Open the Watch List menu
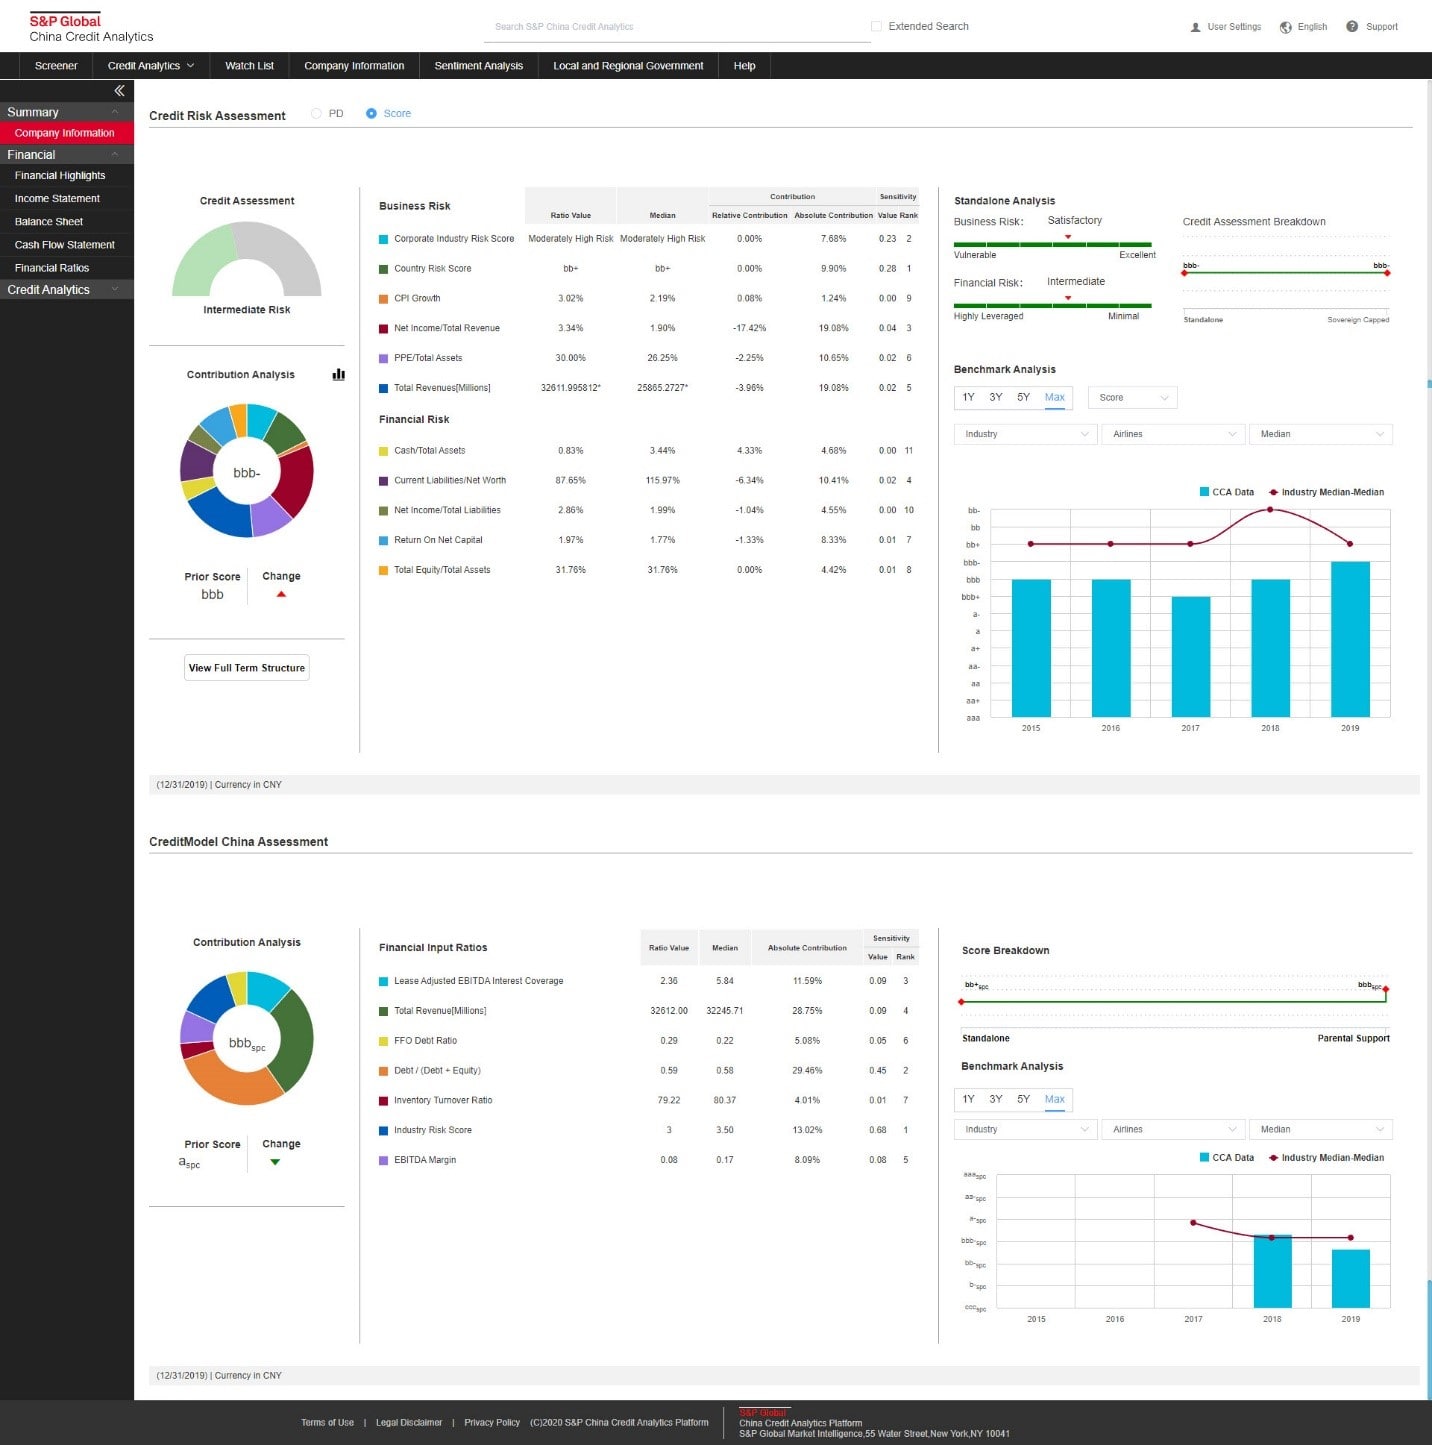Screen dimensions: 1432x1445 tap(249, 66)
